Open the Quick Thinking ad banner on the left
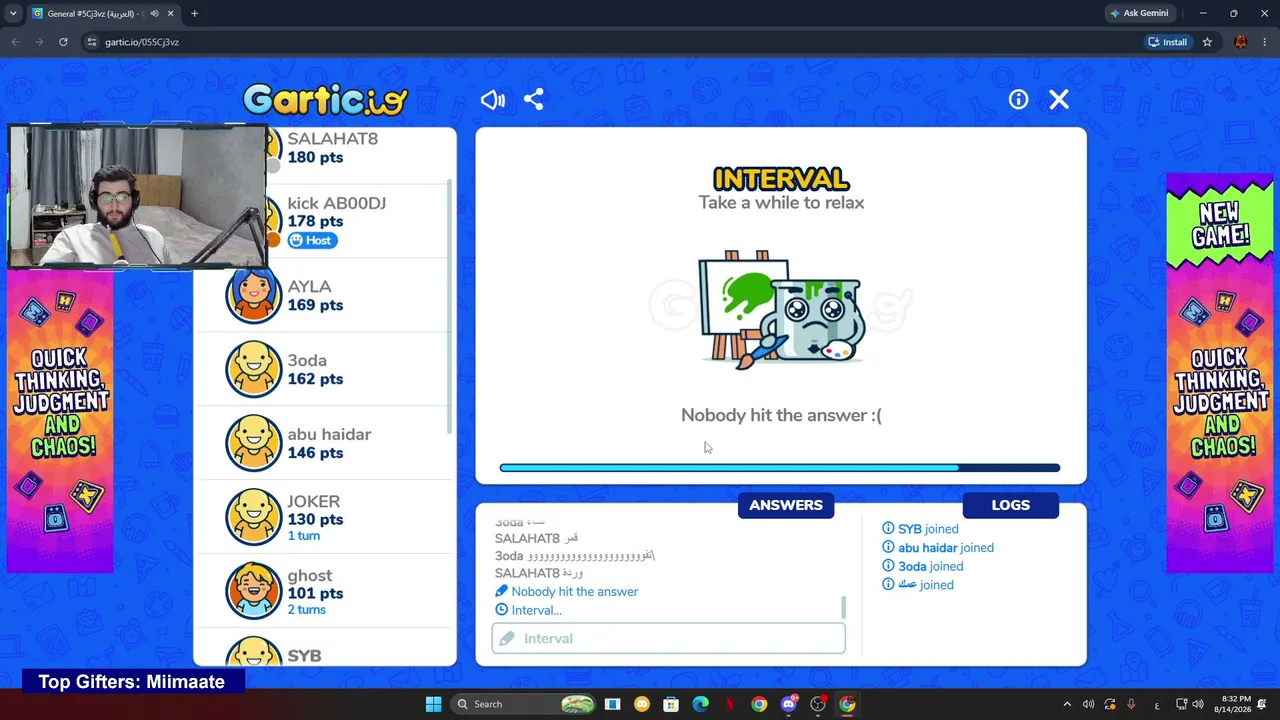 (60, 420)
